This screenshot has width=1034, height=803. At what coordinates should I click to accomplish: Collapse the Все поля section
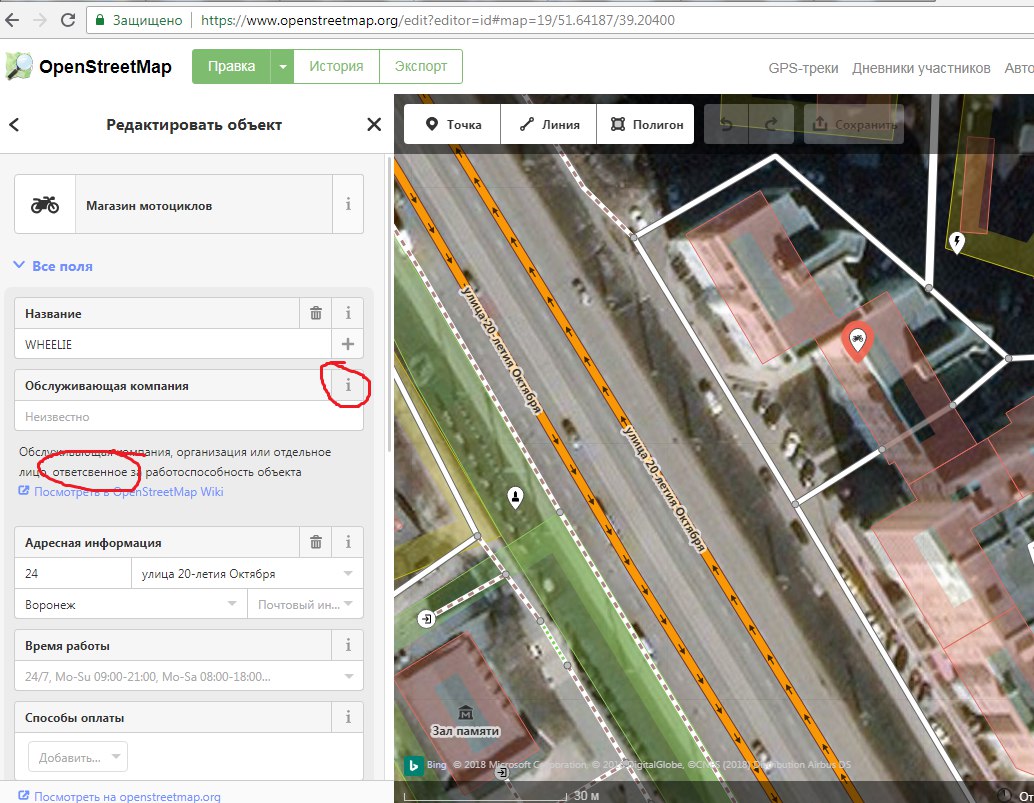click(53, 266)
